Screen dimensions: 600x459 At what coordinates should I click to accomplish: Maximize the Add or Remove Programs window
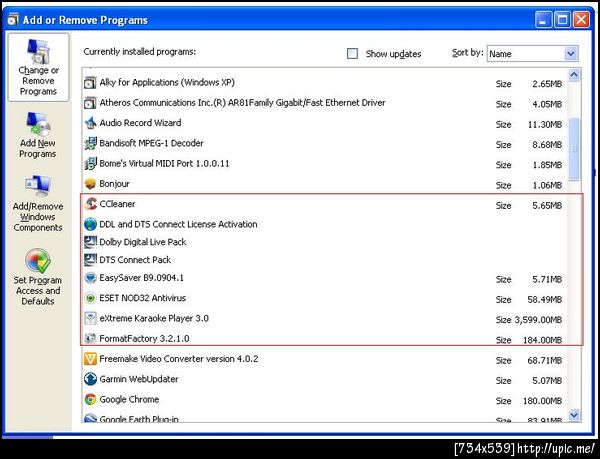coord(562,20)
